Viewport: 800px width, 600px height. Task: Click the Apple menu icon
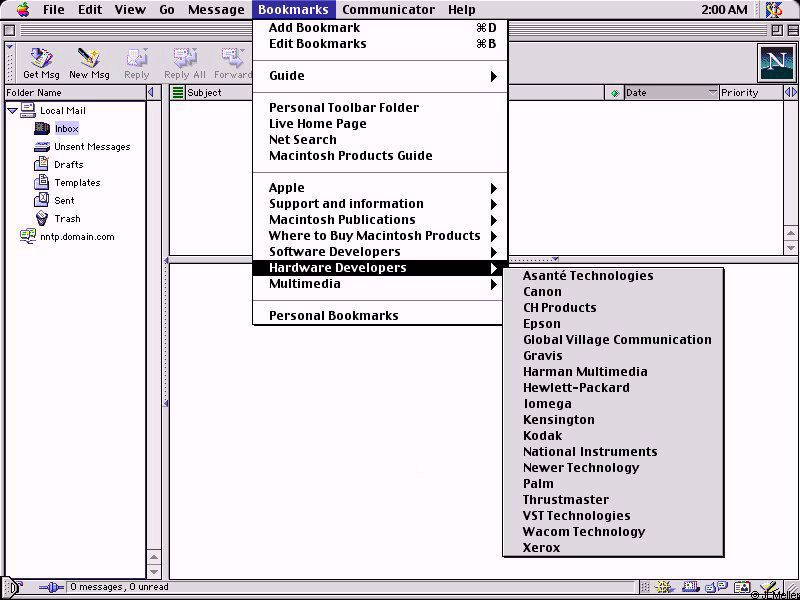pyautogui.click(x=22, y=10)
